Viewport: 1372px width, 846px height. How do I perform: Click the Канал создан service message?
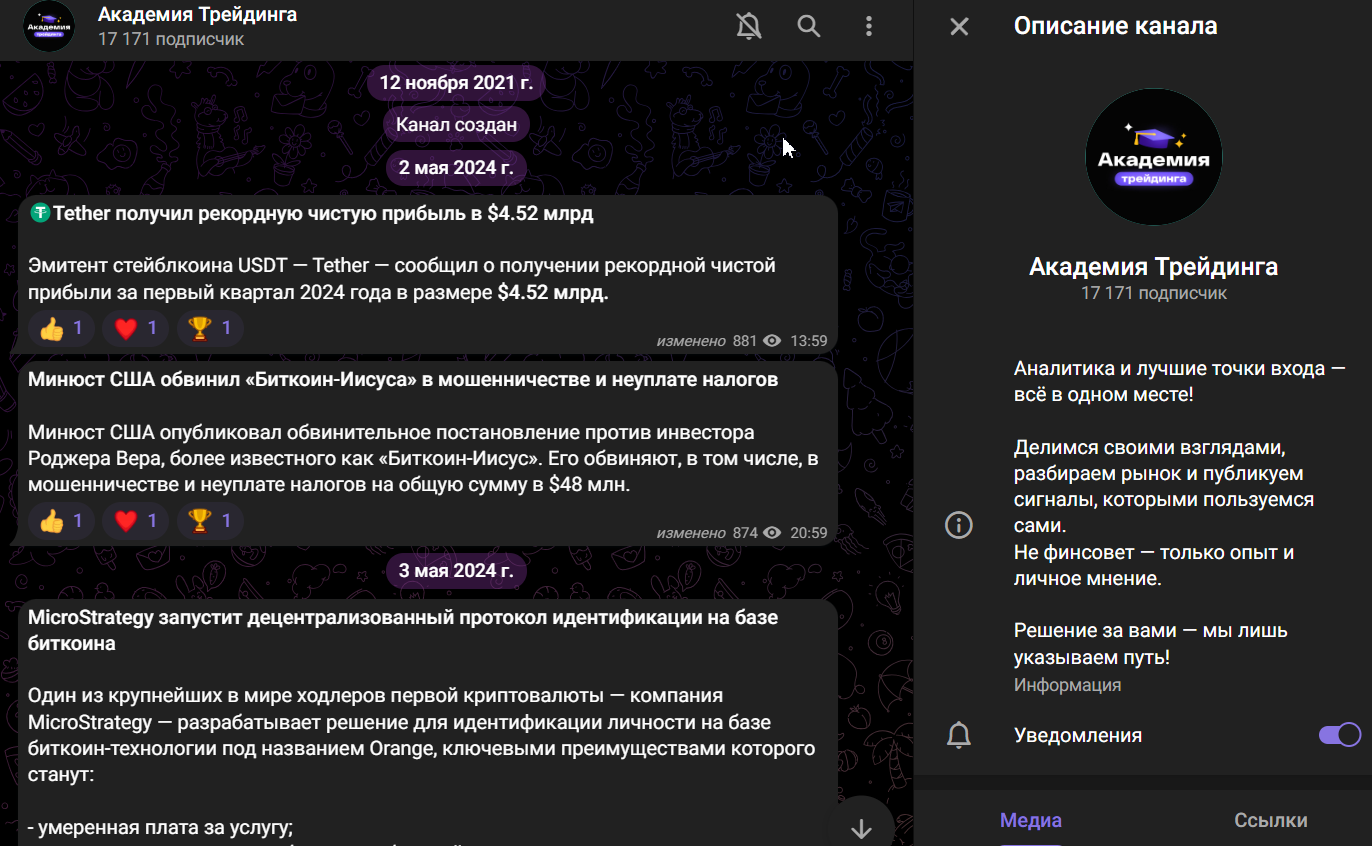[x=456, y=125]
